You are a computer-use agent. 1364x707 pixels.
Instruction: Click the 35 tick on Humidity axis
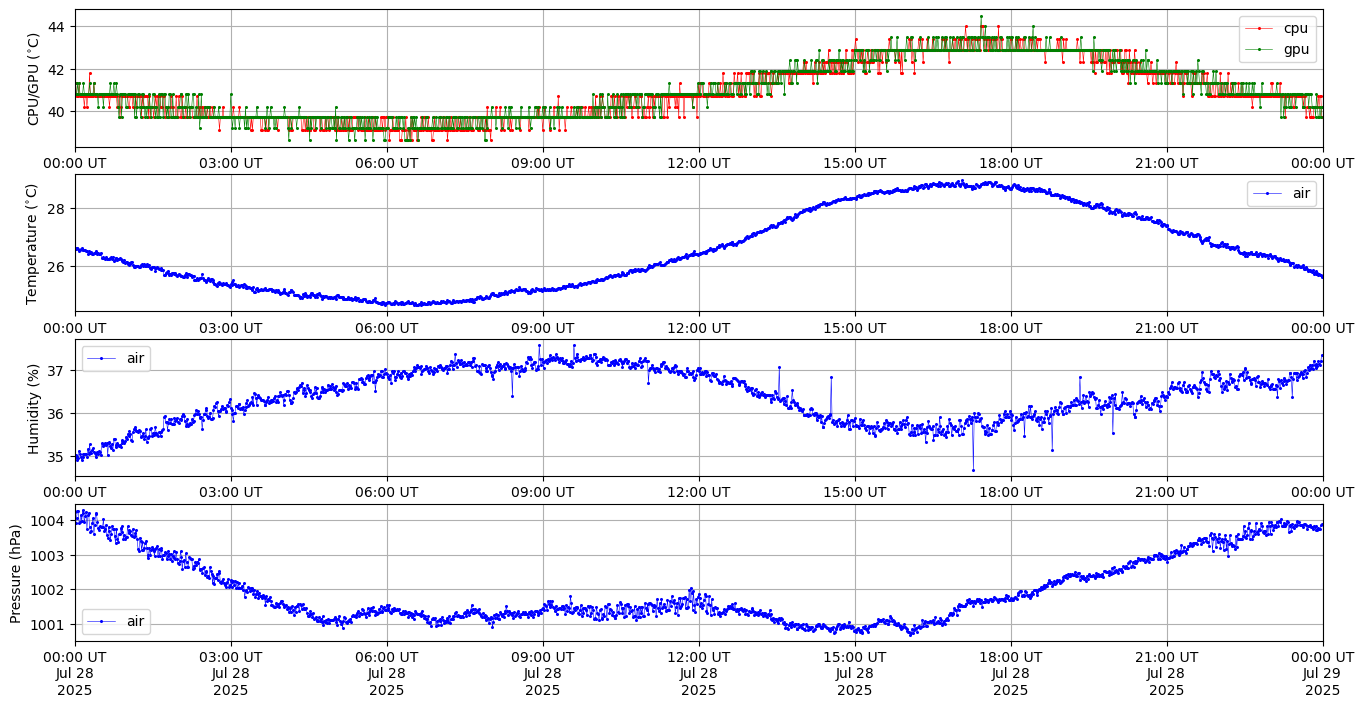(x=58, y=457)
